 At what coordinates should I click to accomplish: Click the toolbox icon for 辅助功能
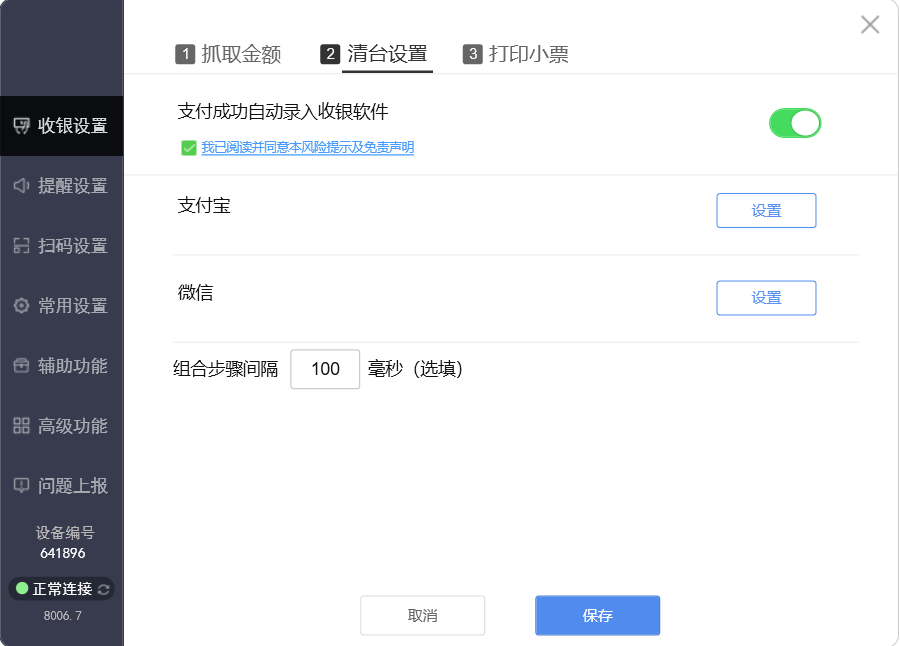[21, 366]
